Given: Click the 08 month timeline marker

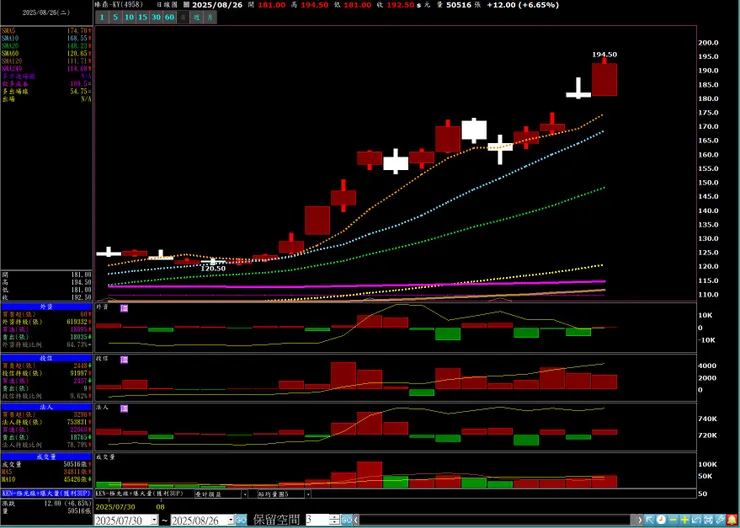Looking at the screenshot, I should [x=160, y=507].
